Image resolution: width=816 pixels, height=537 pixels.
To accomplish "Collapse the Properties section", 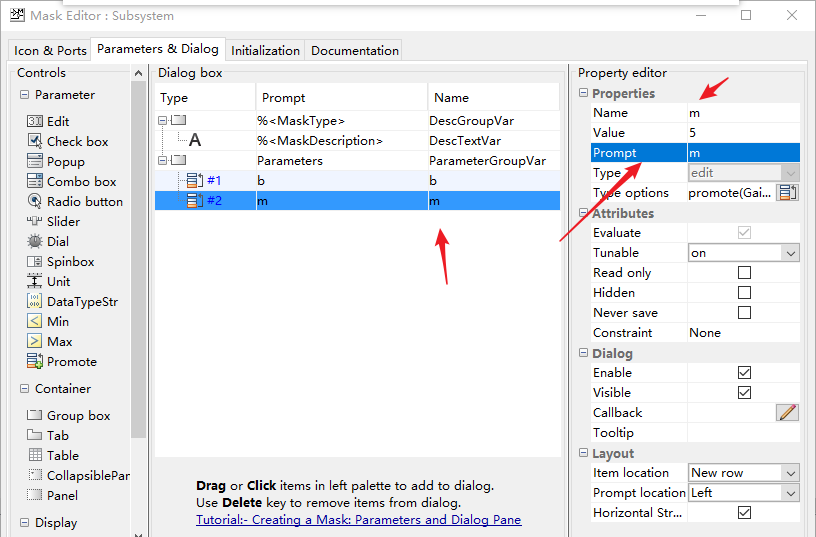I will pos(583,93).
